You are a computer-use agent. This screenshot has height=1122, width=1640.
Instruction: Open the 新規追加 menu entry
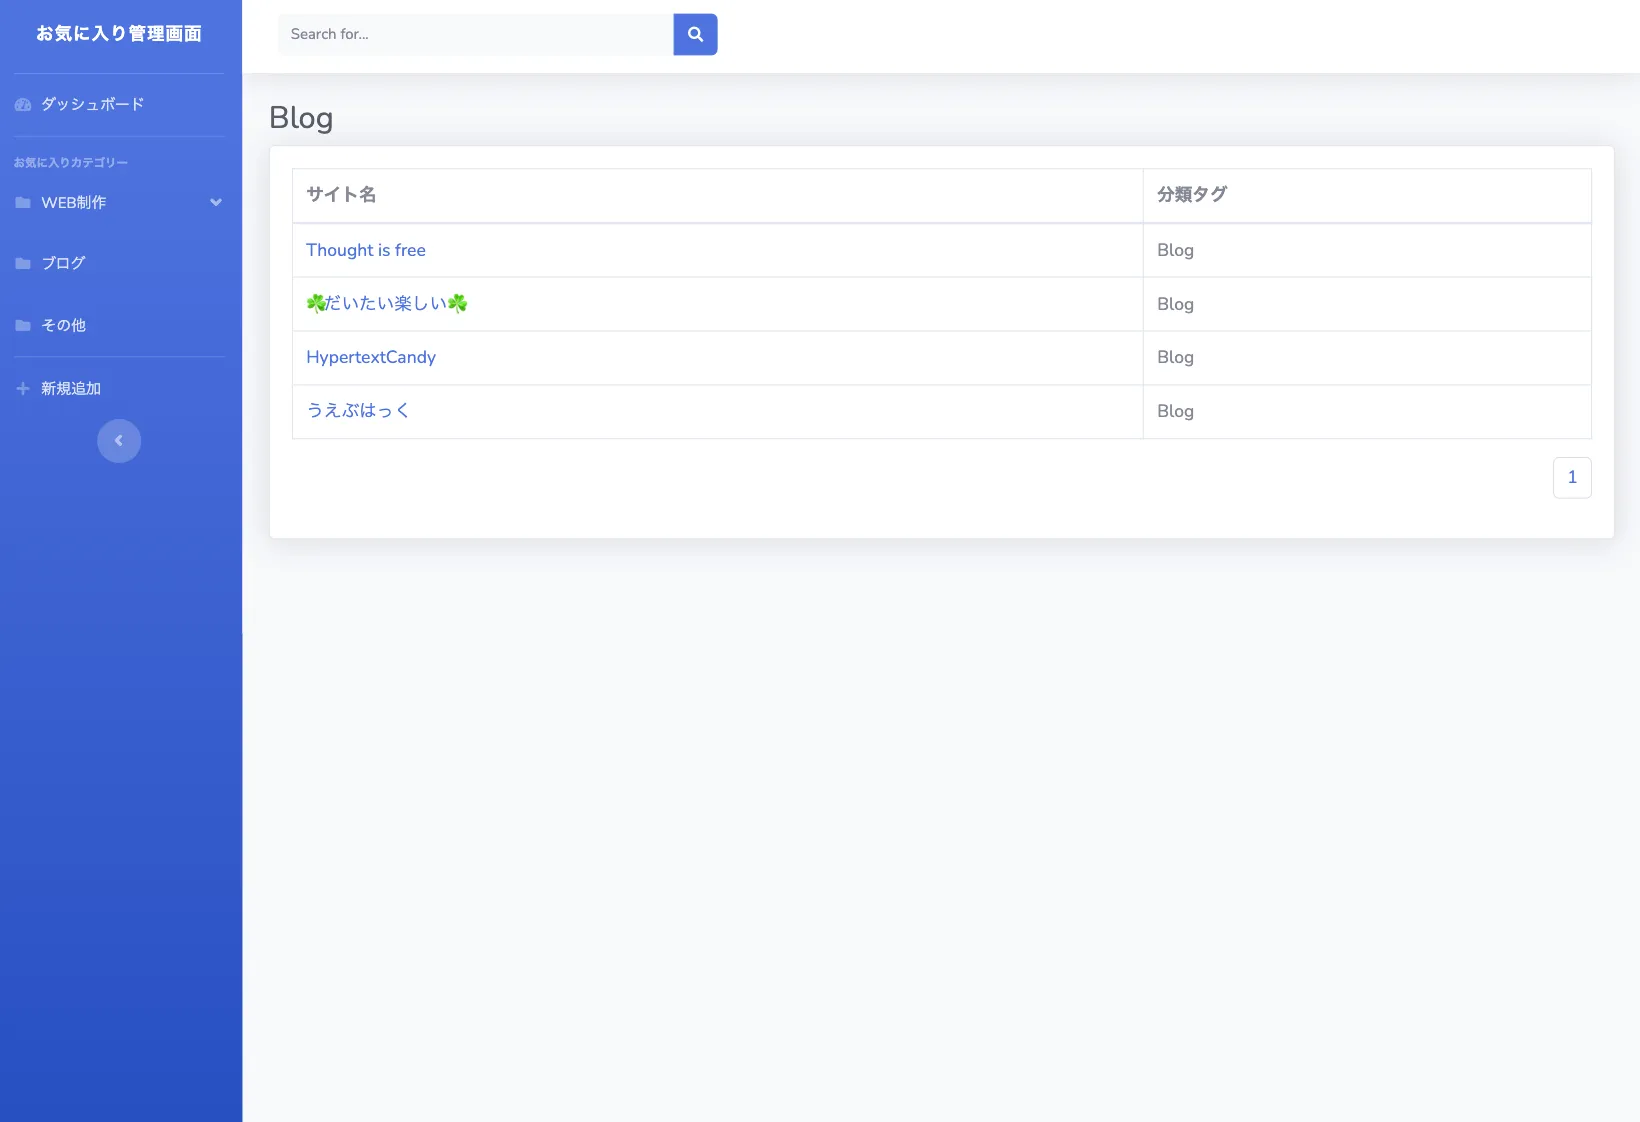click(71, 389)
